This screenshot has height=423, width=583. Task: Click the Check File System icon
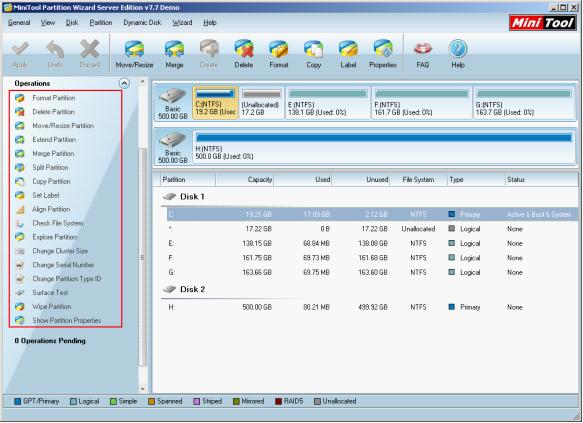[x=20, y=223]
